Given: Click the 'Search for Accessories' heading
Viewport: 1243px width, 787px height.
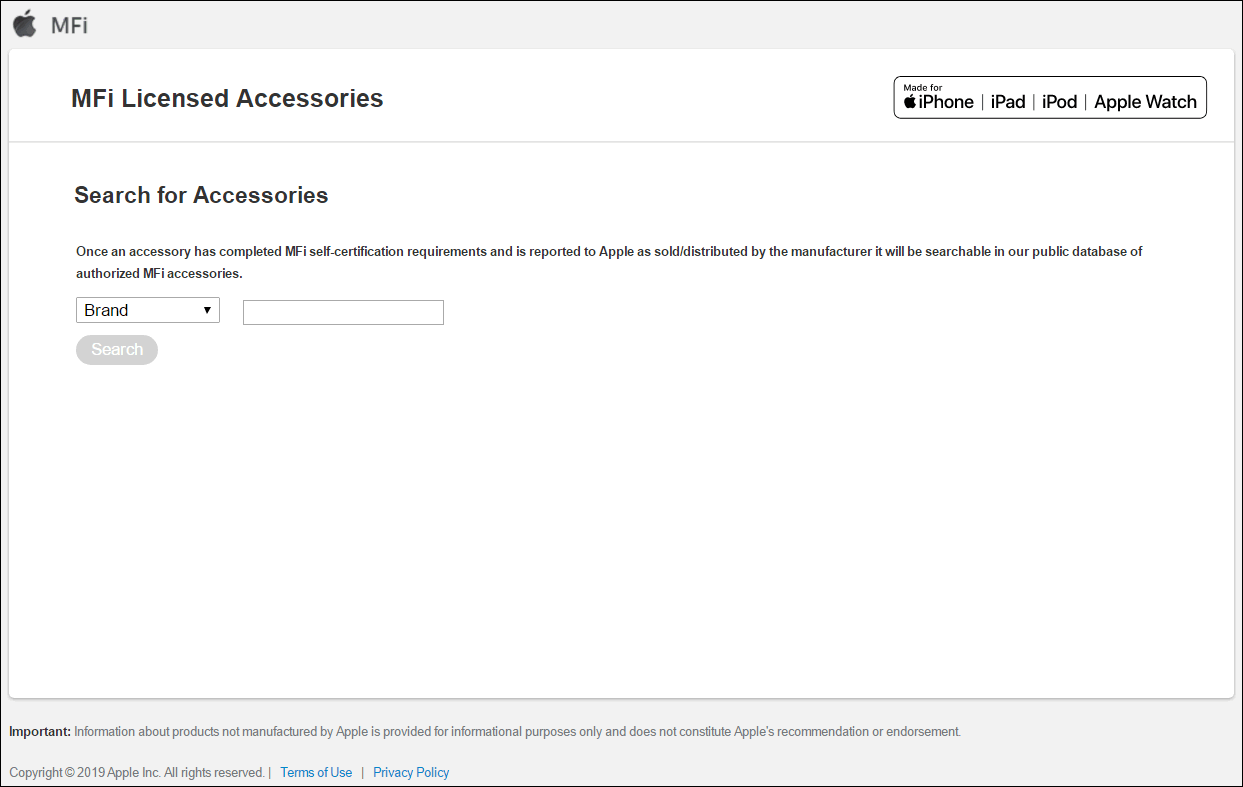Looking at the screenshot, I should 201,195.
